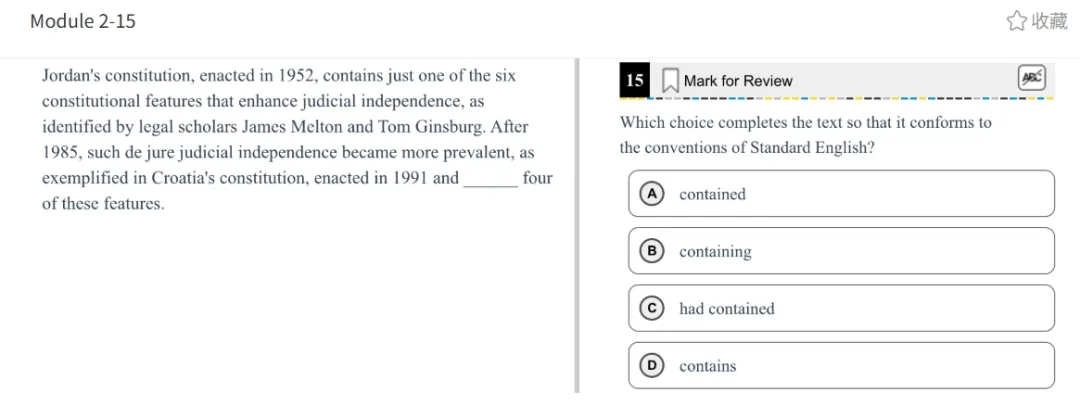The height and width of the screenshot is (417, 1080).
Task: Select the circled A letter icon
Action: (x=651, y=194)
